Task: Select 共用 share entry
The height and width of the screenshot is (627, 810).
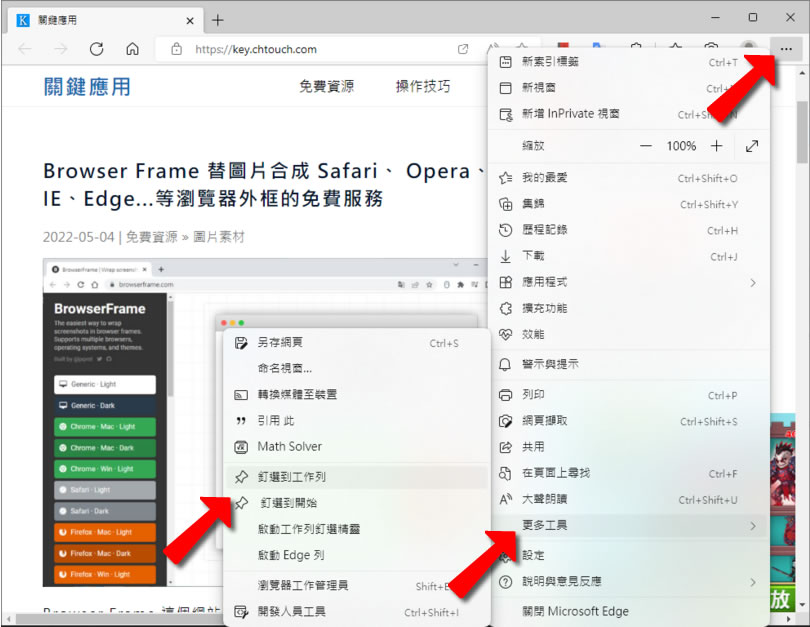Action: click(x=628, y=447)
